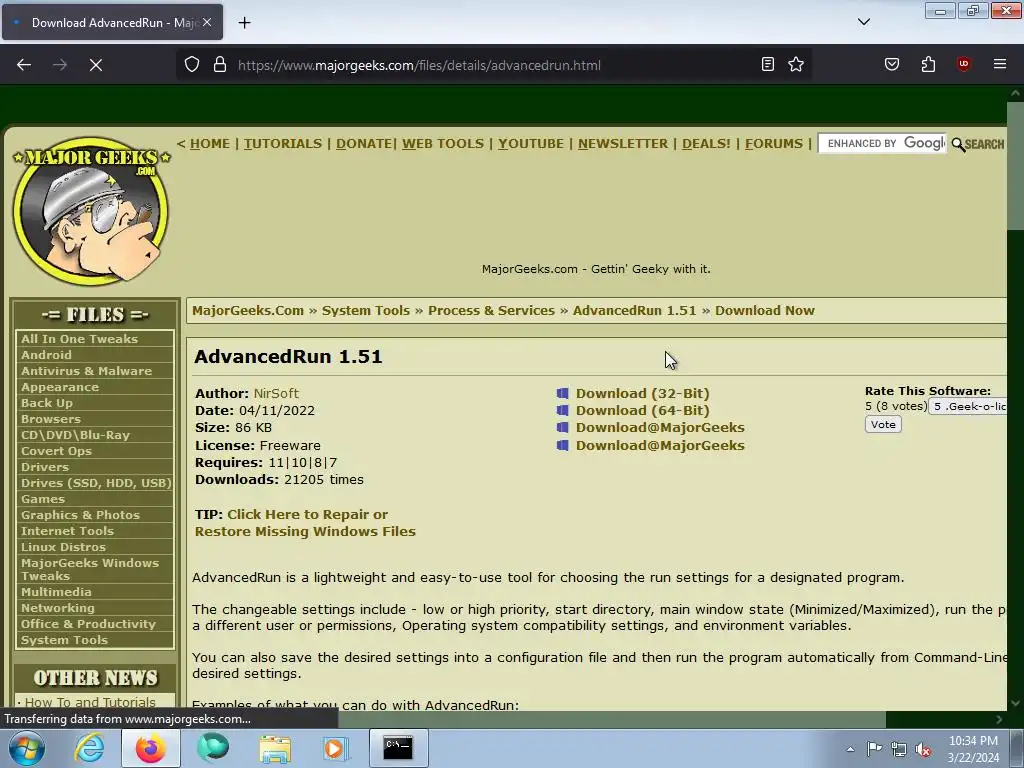Click the padlock site security icon
Image resolution: width=1024 pixels, height=768 pixels.
tap(220, 65)
